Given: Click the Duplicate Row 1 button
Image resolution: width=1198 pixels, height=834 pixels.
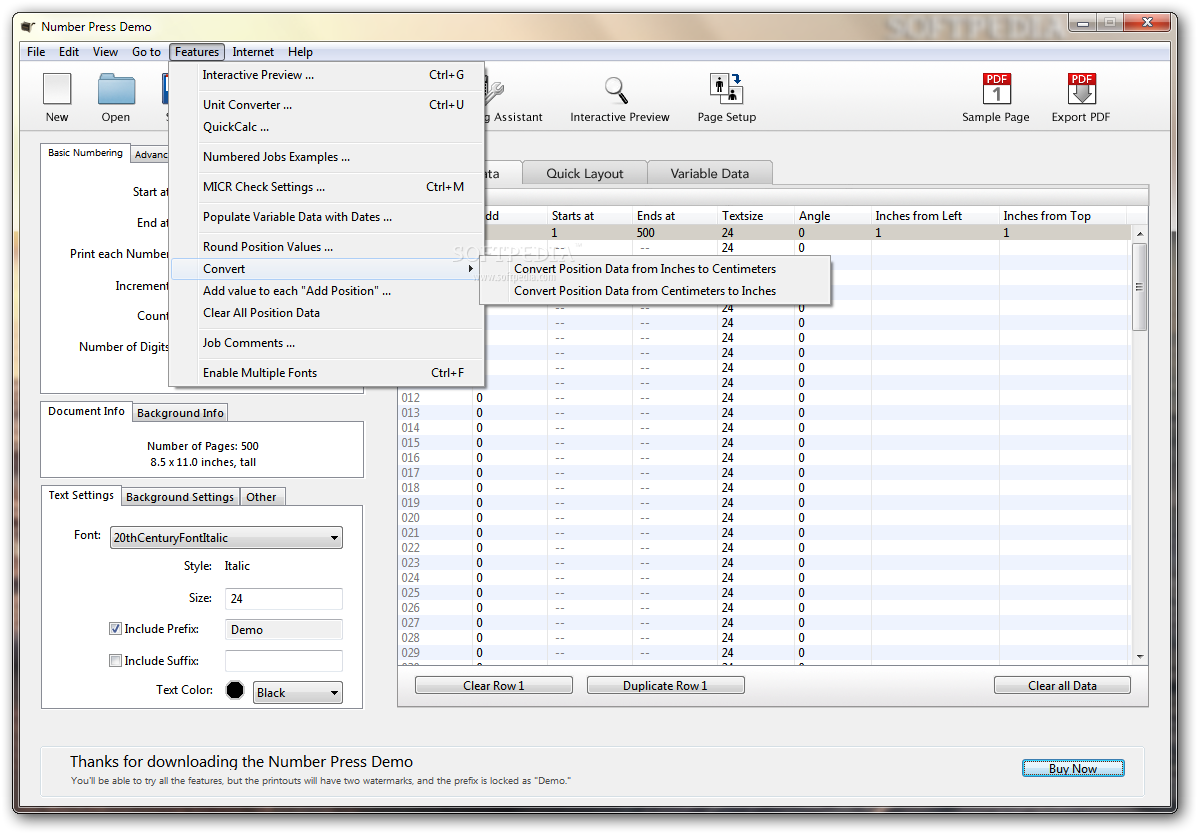Looking at the screenshot, I should 665,686.
